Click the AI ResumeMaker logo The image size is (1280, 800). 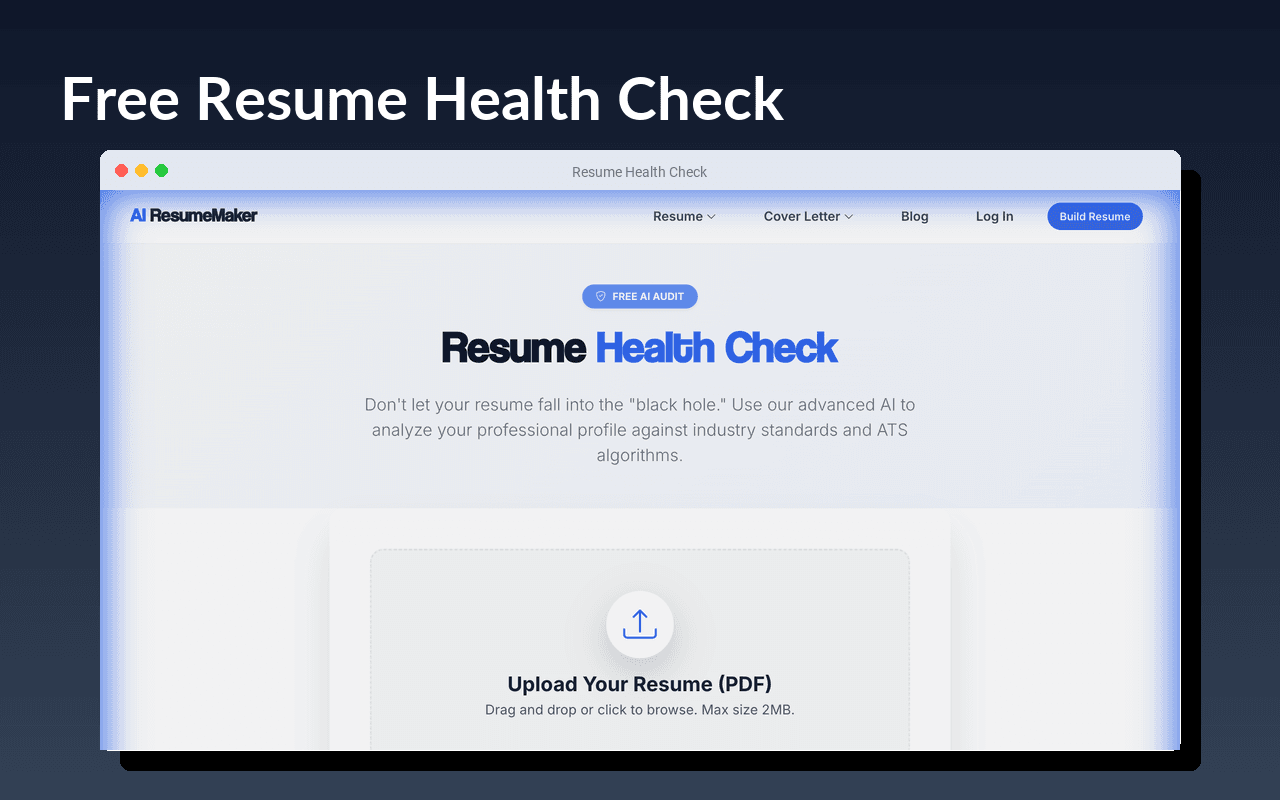[194, 215]
